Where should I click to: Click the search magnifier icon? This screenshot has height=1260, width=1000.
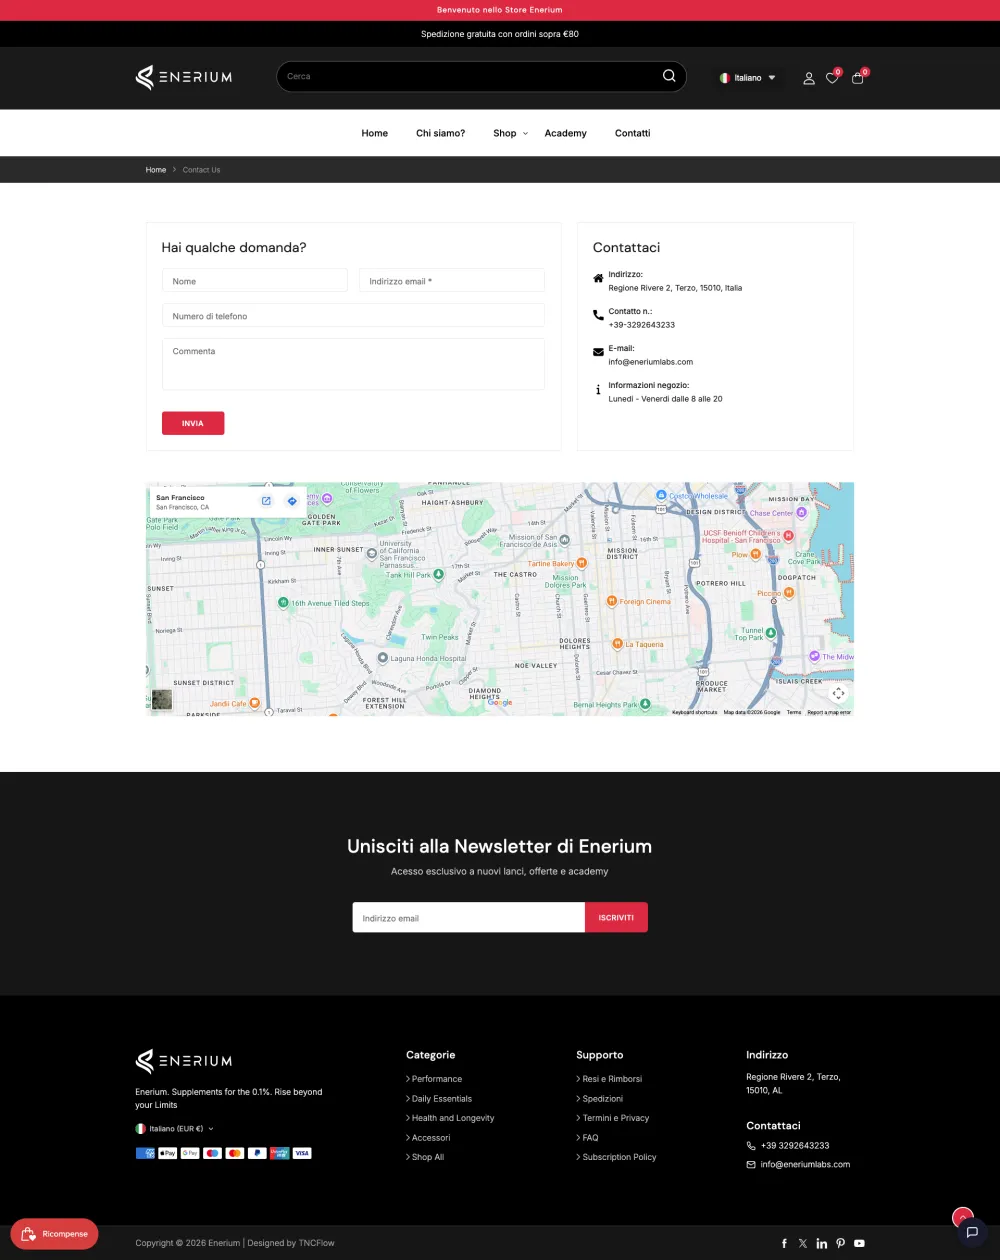(669, 76)
